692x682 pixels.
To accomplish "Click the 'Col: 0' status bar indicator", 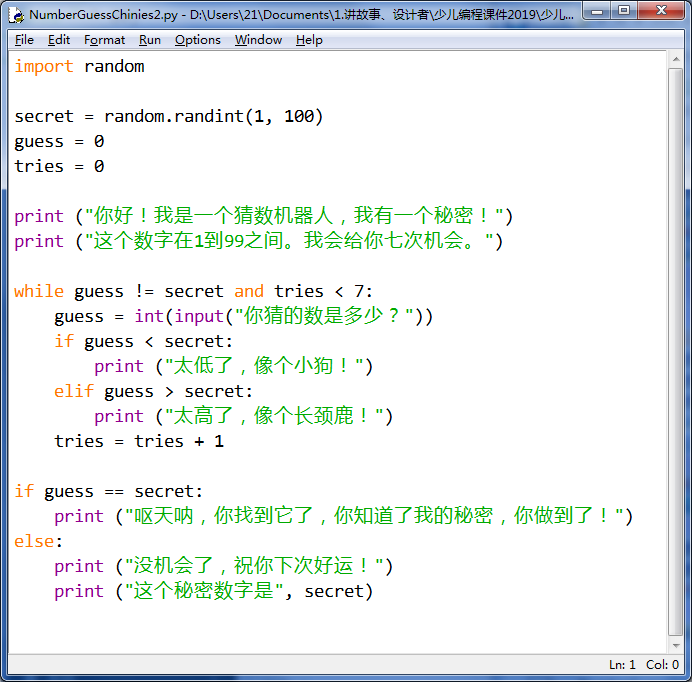I will pos(662,665).
